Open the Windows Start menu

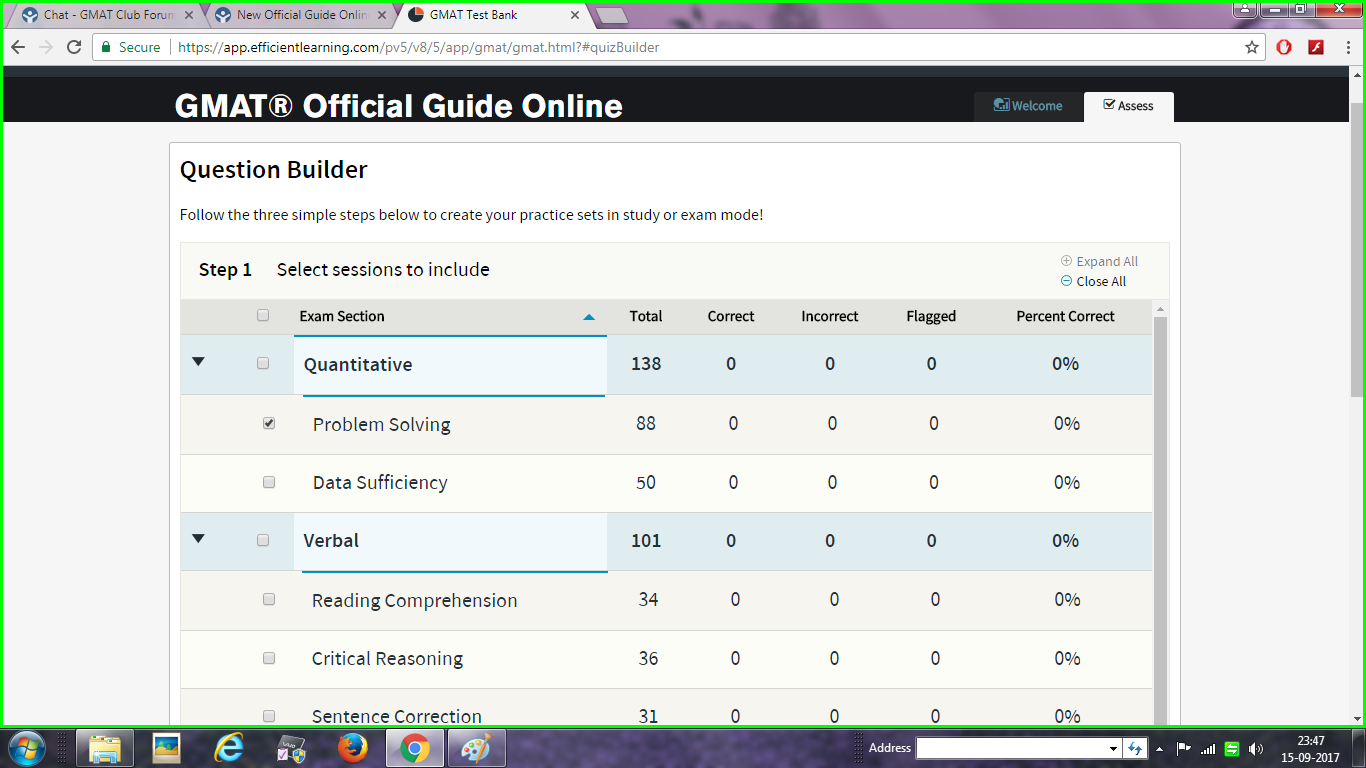click(x=25, y=748)
